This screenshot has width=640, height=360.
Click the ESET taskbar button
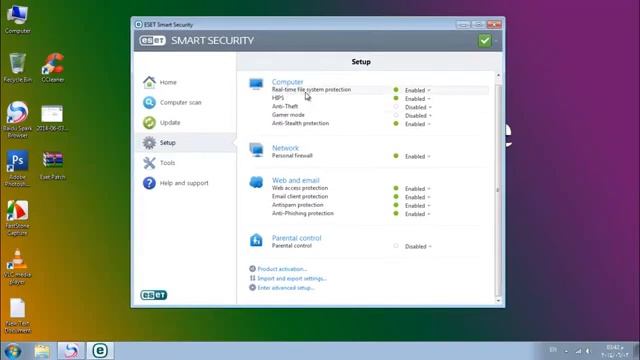(100, 351)
